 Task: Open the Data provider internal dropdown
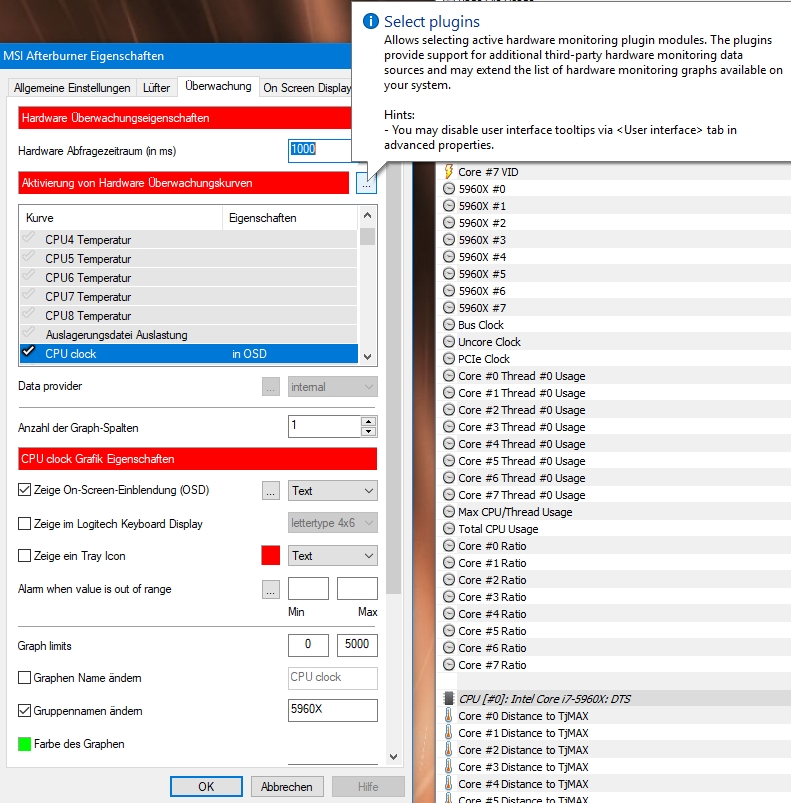click(x=333, y=387)
